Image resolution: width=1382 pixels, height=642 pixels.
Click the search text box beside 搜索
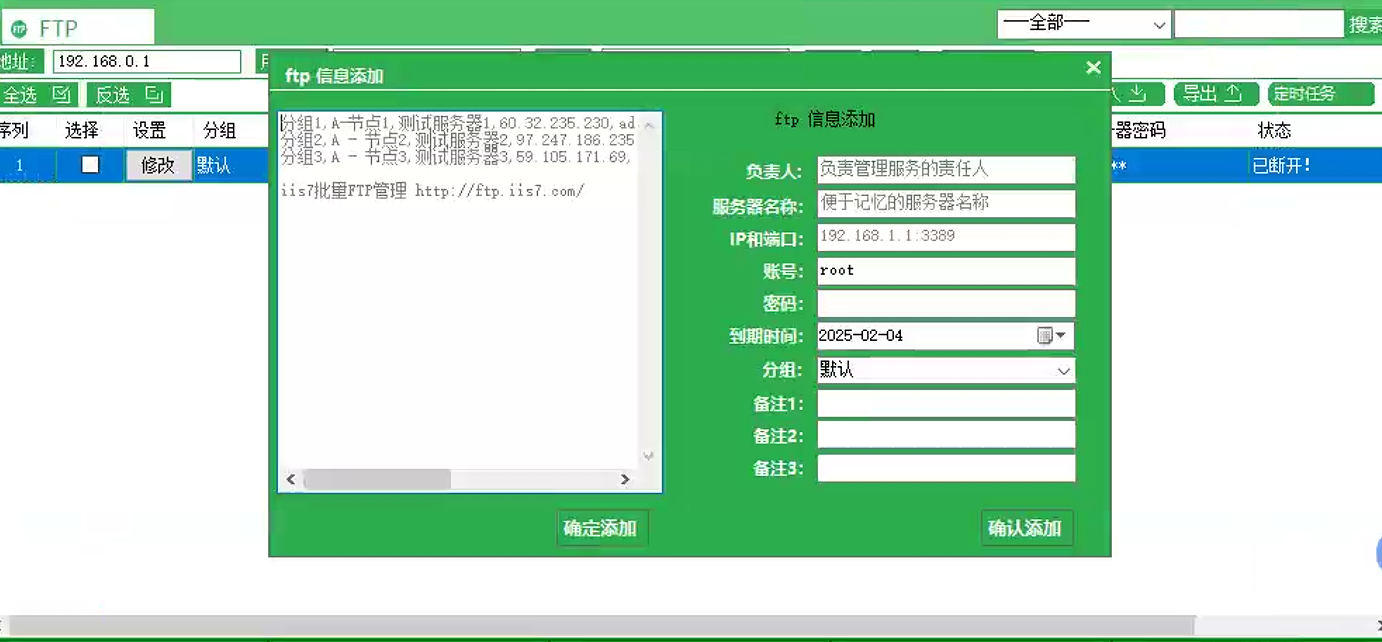click(1258, 24)
